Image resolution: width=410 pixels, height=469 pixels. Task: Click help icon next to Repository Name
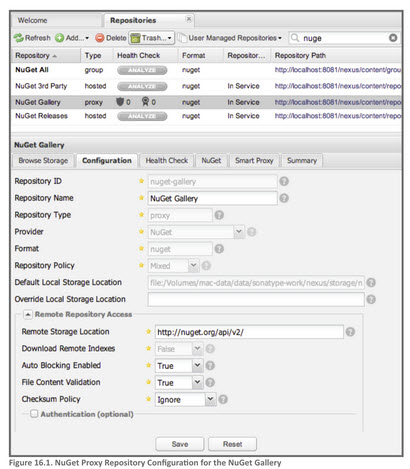pos(284,198)
